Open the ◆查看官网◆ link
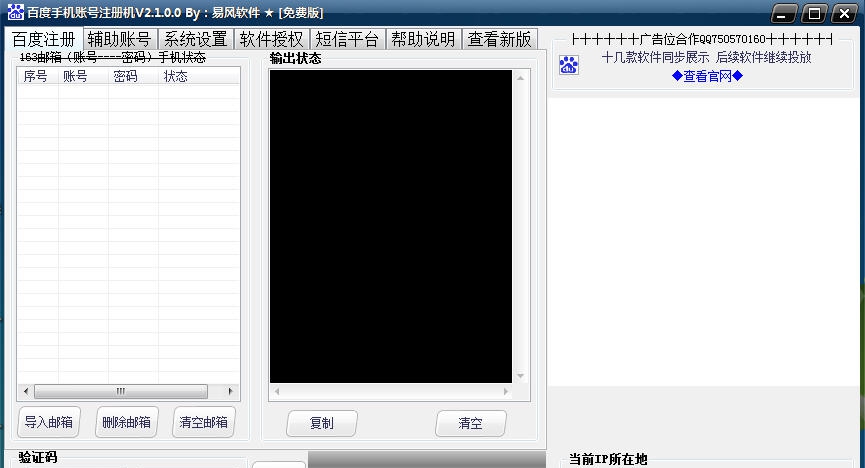Image resolution: width=865 pixels, height=468 pixels. [707, 76]
